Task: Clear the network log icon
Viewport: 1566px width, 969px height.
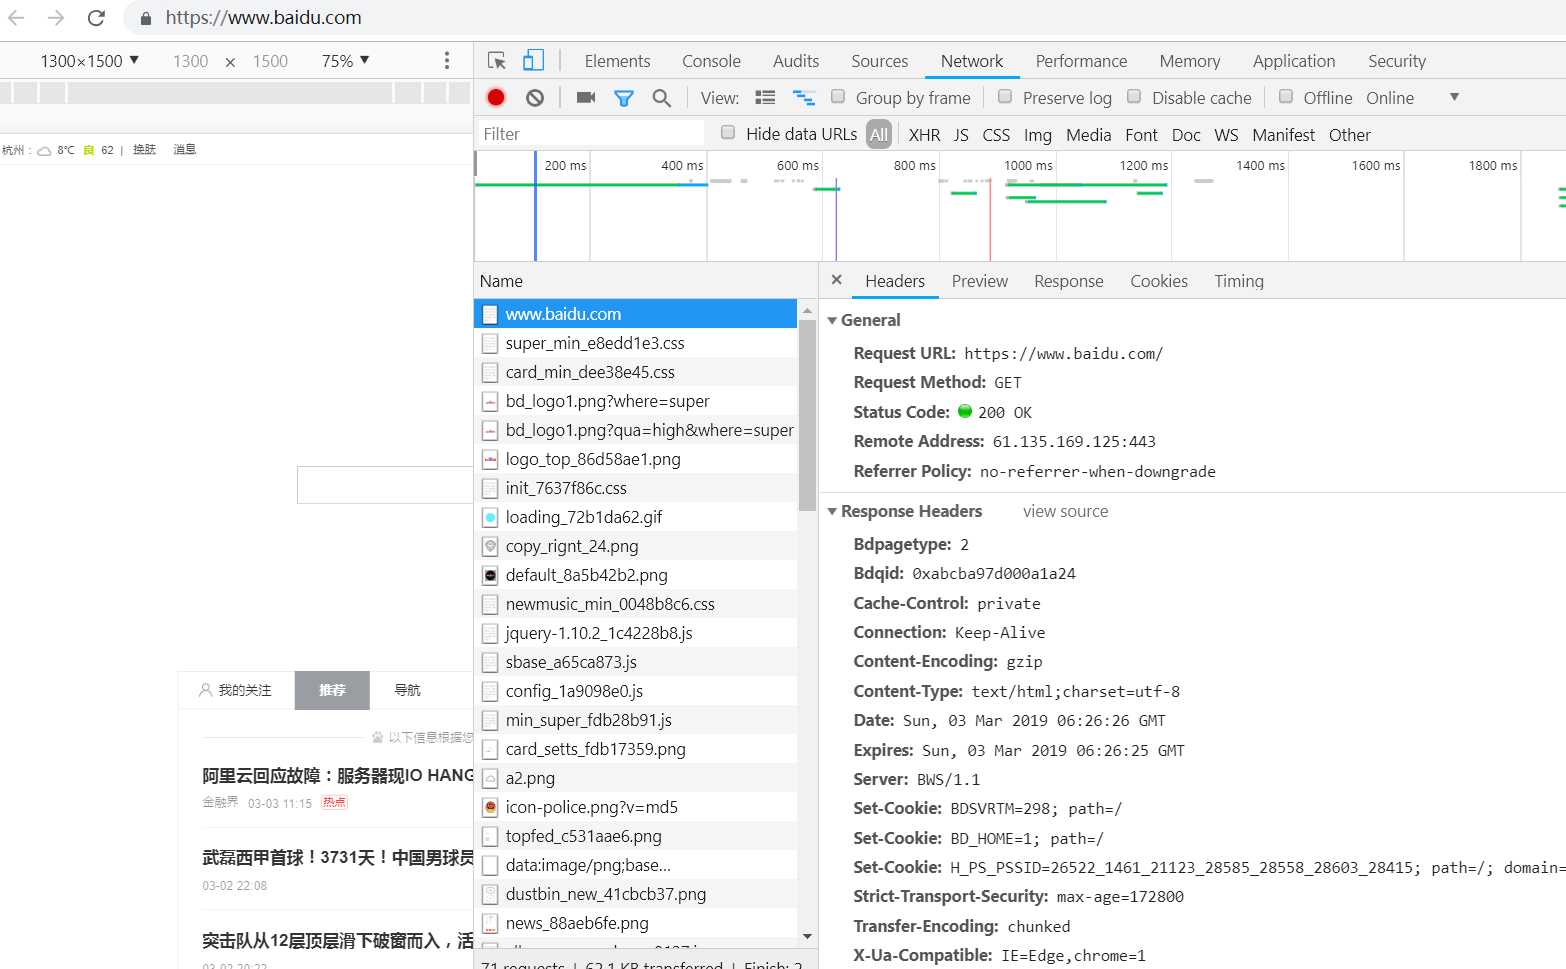Action: coord(535,97)
